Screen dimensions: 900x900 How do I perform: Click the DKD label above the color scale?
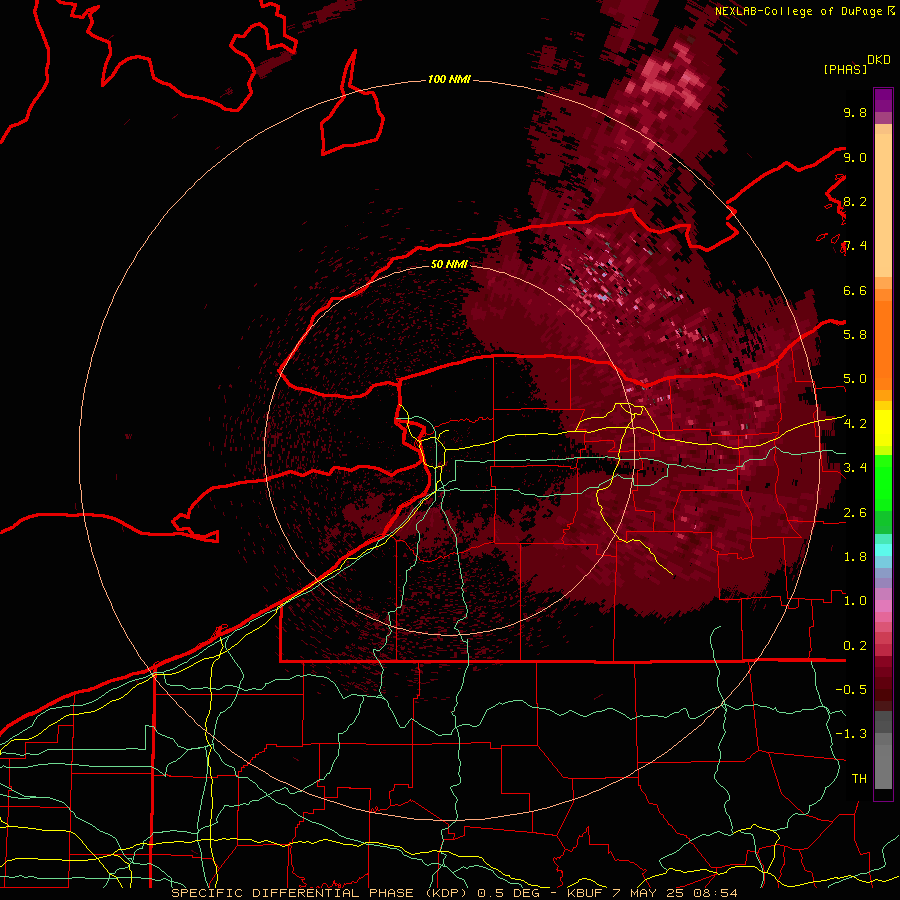tap(879, 60)
